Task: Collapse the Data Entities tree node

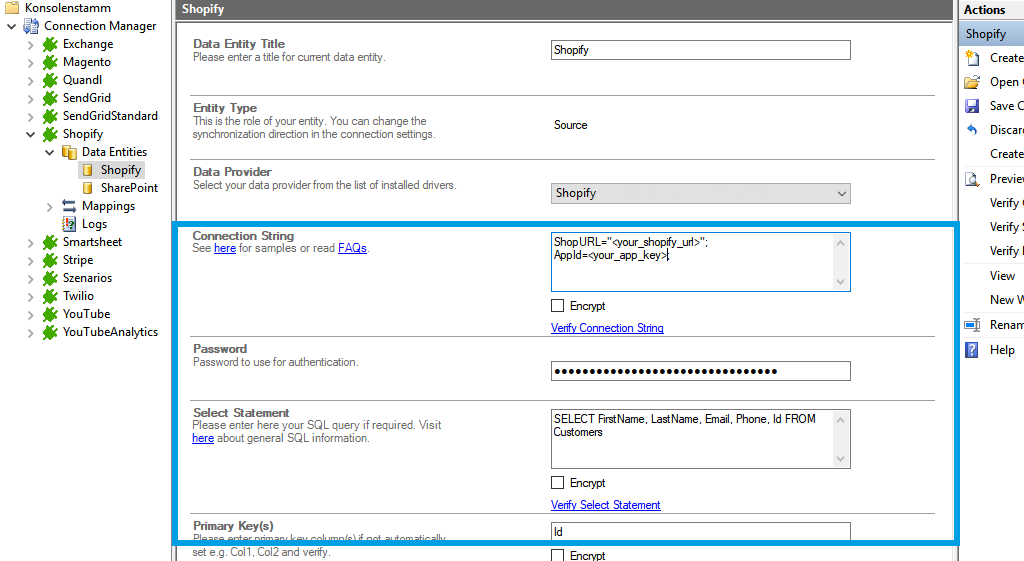Action: point(49,152)
